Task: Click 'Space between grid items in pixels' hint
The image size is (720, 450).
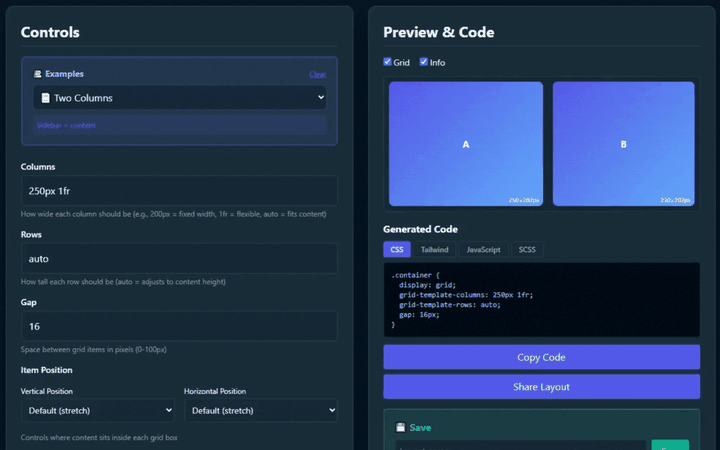Action: click(x=94, y=349)
